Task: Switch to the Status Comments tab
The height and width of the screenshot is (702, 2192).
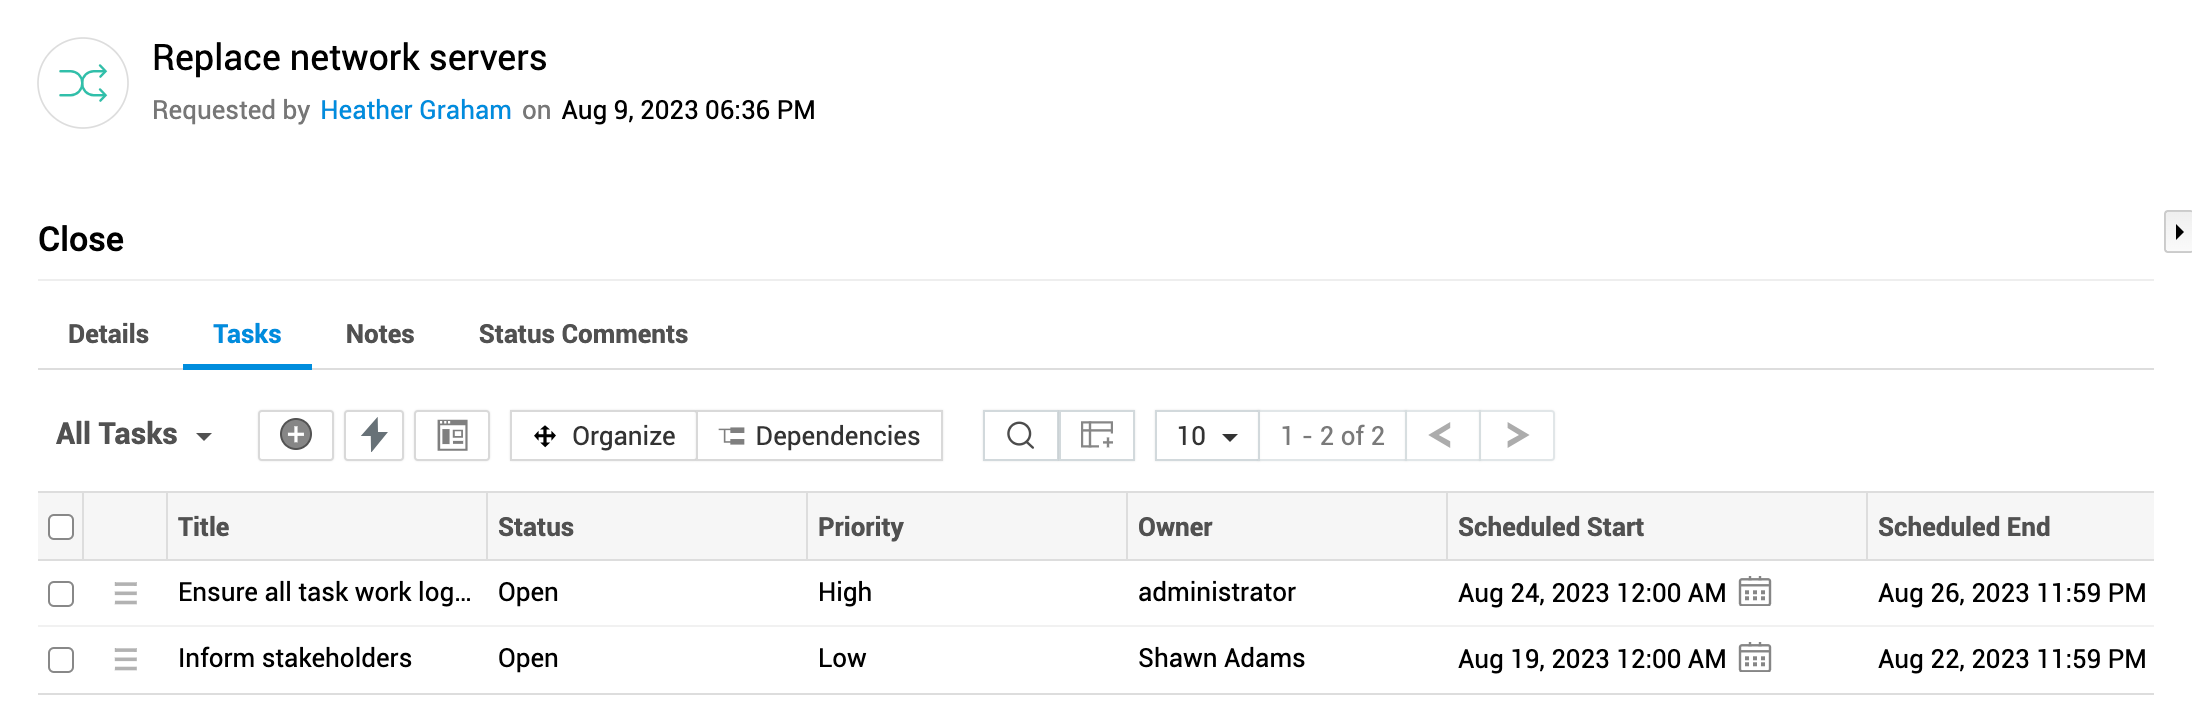Action: tap(583, 334)
